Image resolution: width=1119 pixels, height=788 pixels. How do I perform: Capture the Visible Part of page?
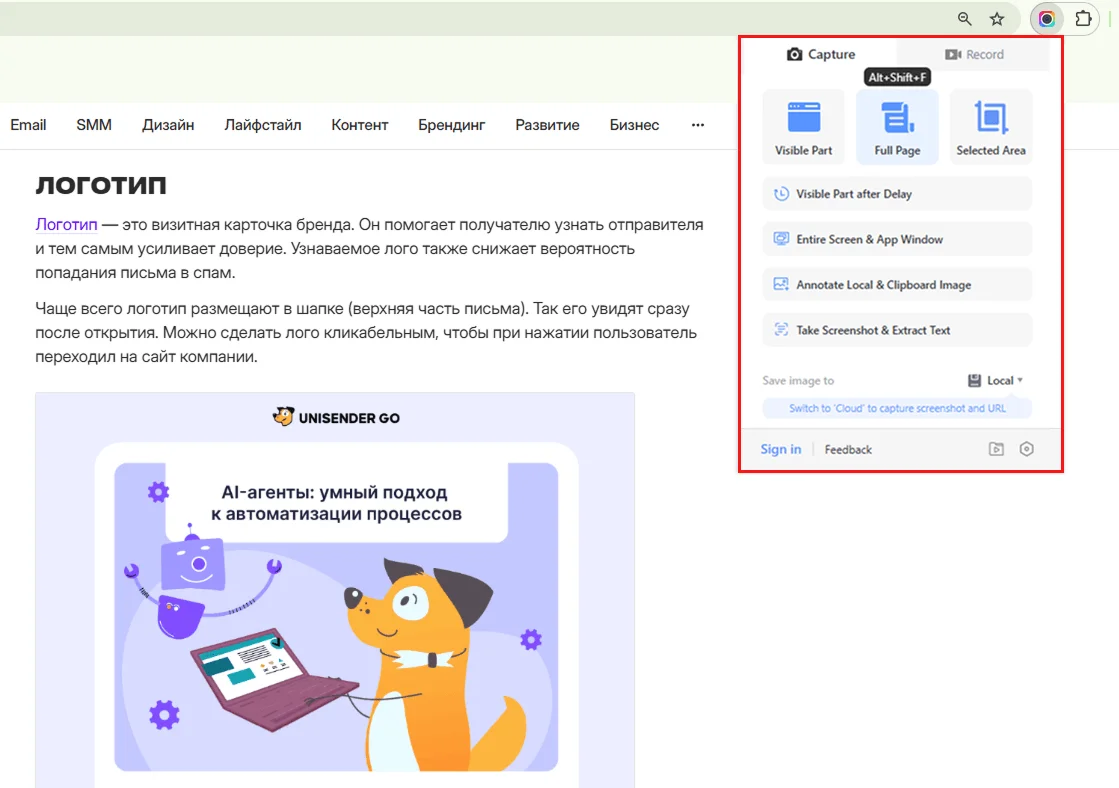[x=804, y=127]
